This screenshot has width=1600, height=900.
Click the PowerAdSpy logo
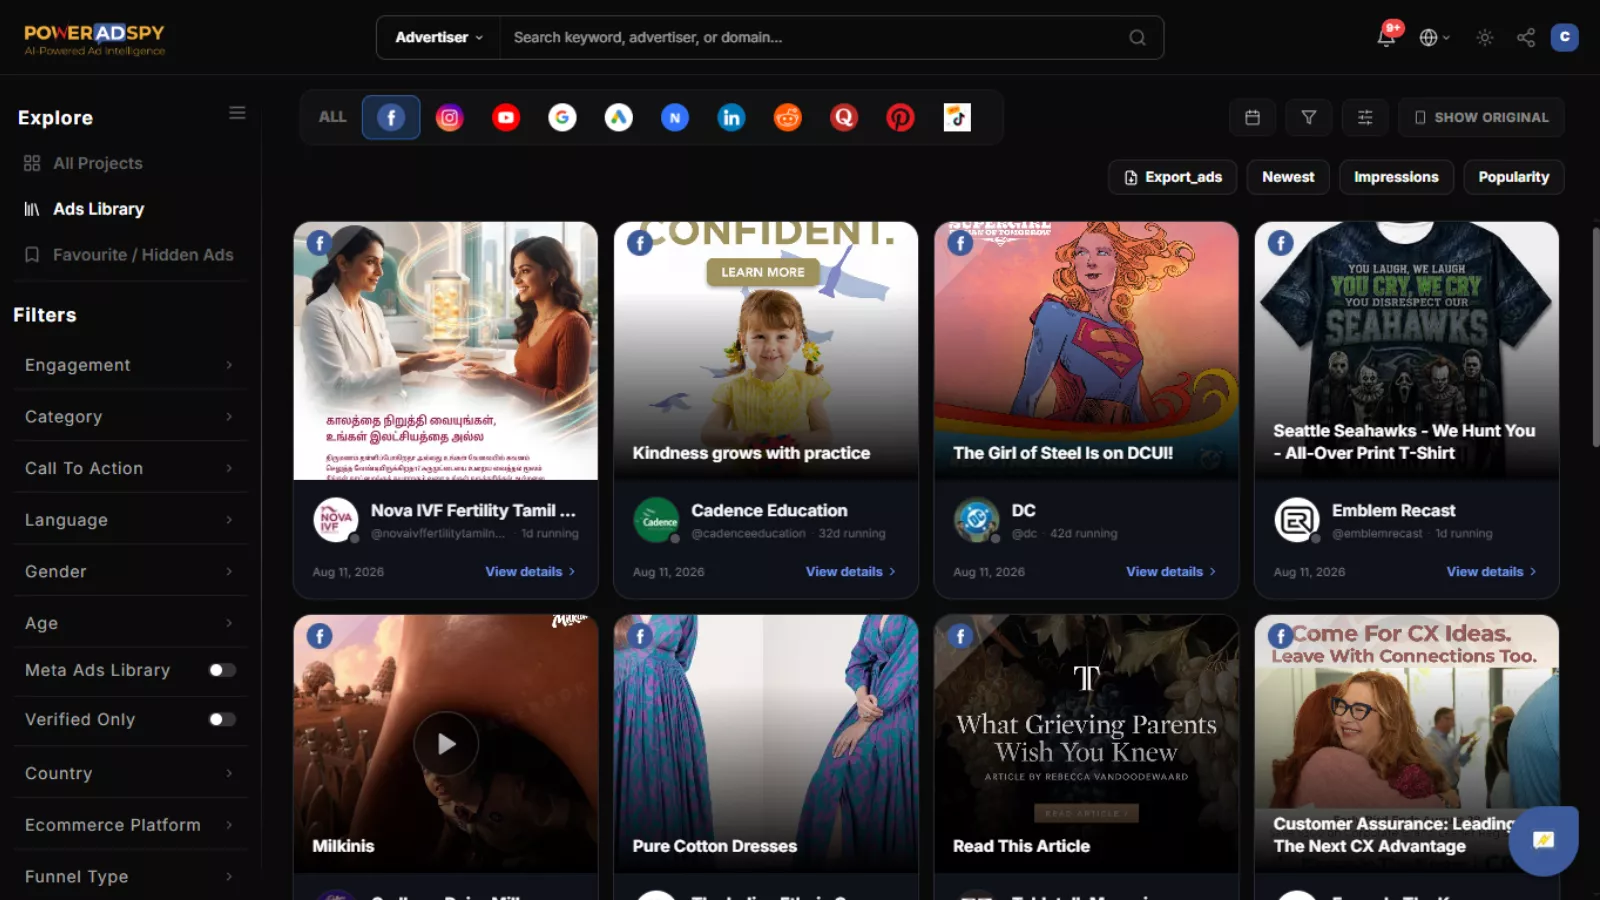(x=95, y=39)
